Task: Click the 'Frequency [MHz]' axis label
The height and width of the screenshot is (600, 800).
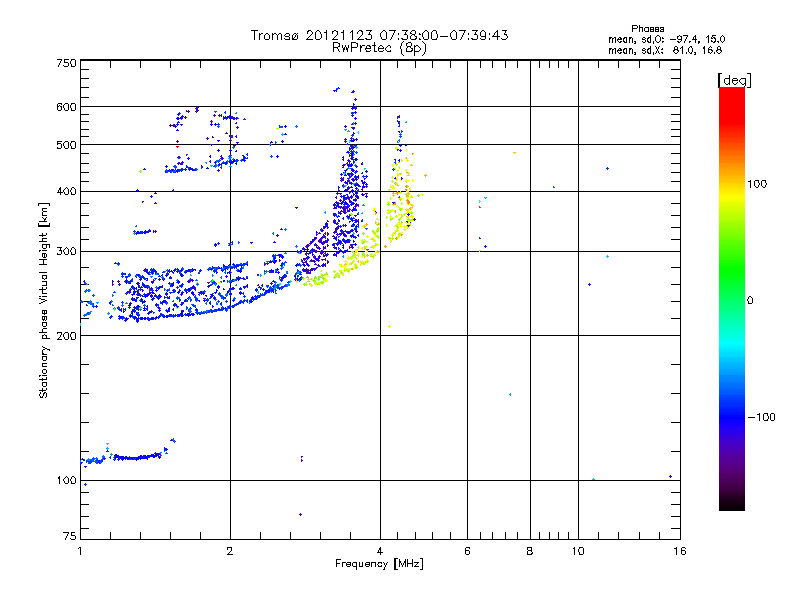Action: [x=379, y=564]
